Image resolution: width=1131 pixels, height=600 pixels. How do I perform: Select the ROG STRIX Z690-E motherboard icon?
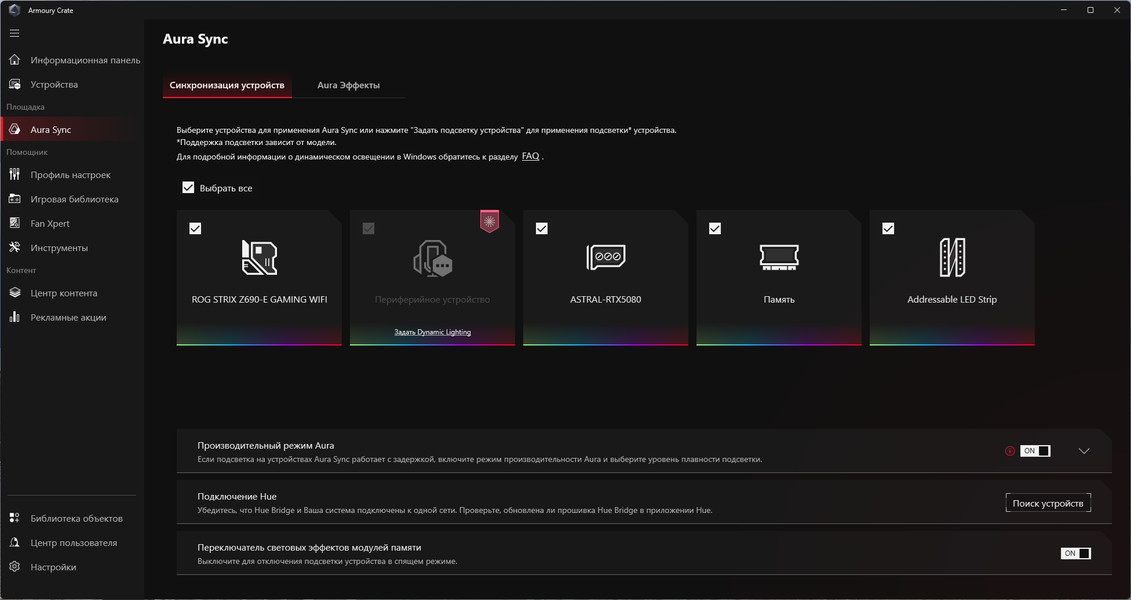click(x=259, y=257)
